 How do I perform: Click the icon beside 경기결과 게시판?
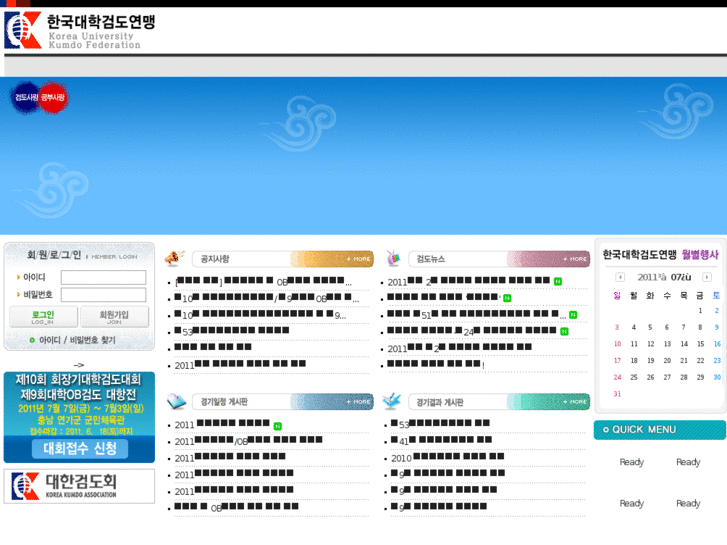pos(392,401)
